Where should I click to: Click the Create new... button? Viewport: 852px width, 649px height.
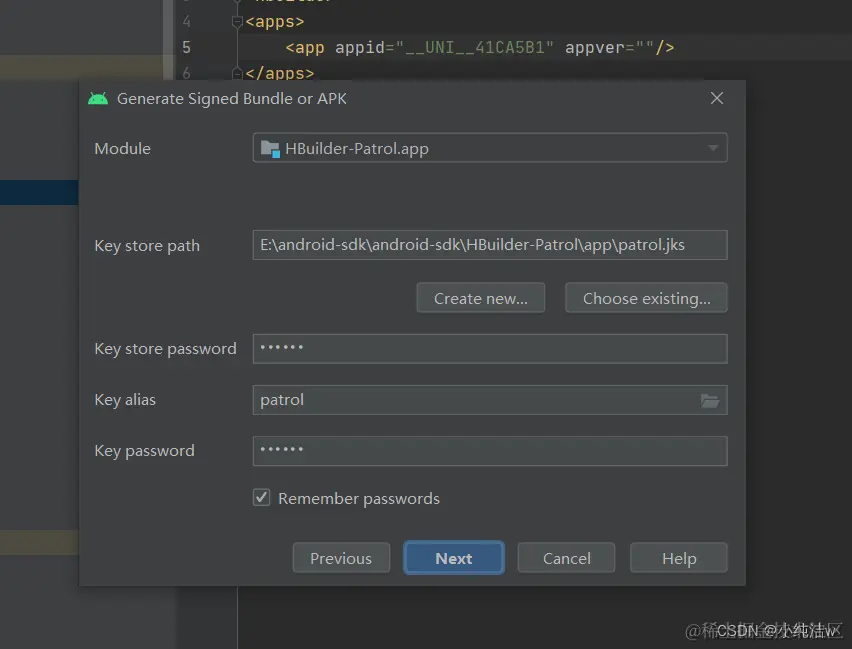tap(480, 298)
